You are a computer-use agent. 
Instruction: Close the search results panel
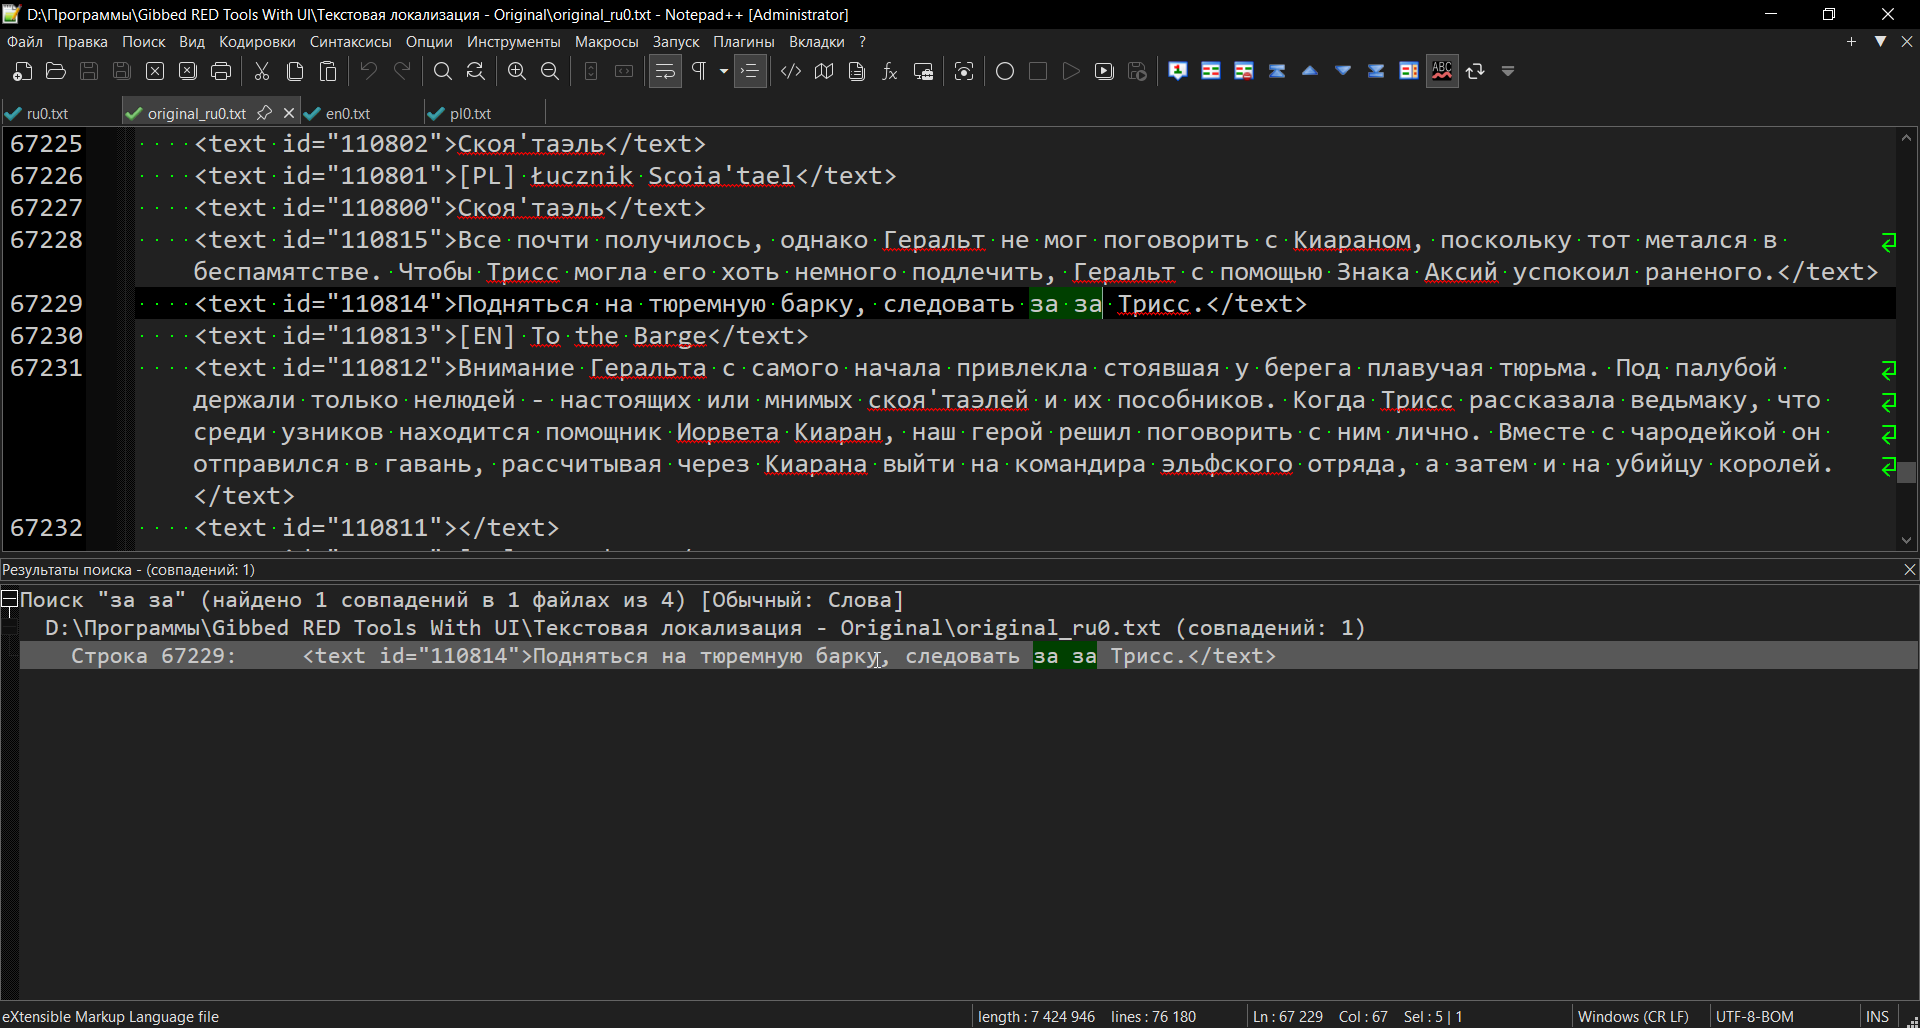(x=1909, y=569)
